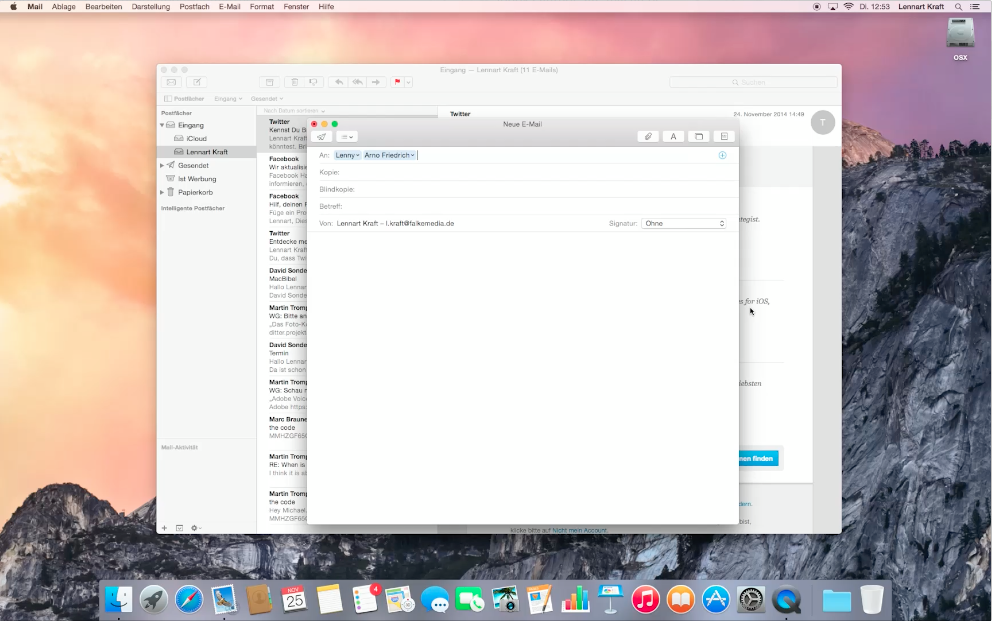
Task: Open Postfach menu
Action: (x=194, y=6)
